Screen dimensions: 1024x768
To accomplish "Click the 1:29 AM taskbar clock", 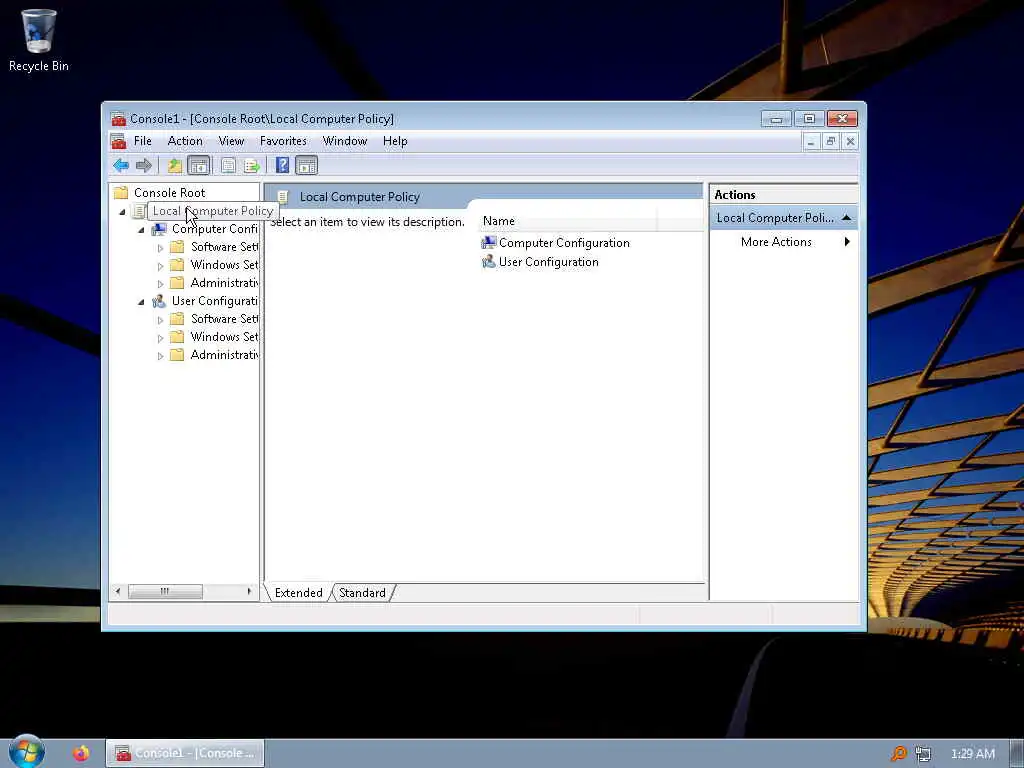I will (x=972, y=754).
